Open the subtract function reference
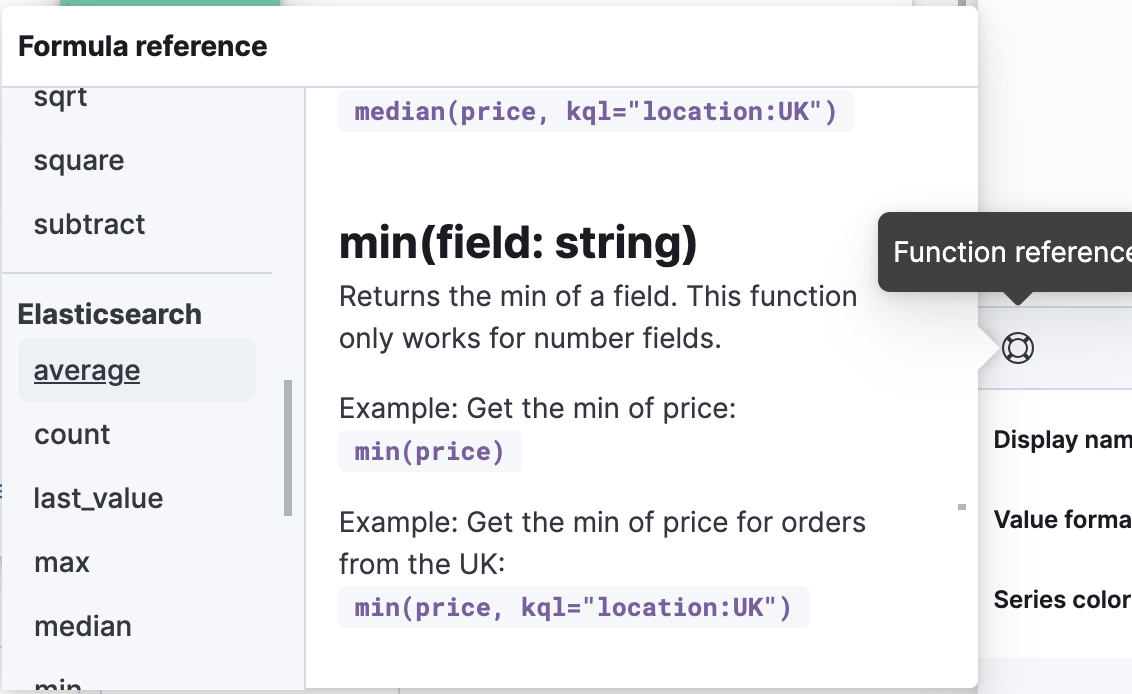The image size is (1132, 694). pyautogui.click(x=90, y=225)
